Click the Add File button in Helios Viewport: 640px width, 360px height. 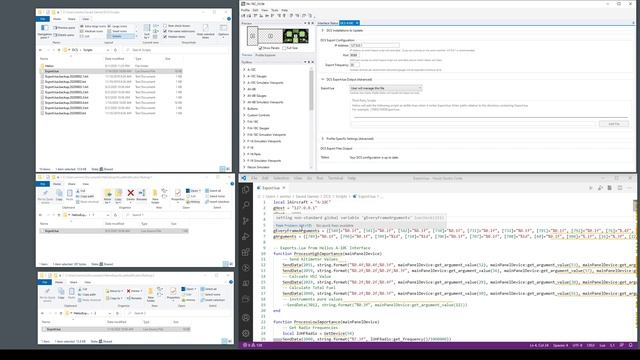point(613,124)
